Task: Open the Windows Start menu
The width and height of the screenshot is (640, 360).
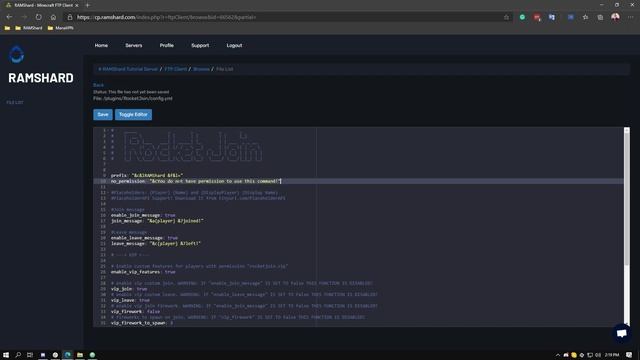Action: (x=6, y=355)
